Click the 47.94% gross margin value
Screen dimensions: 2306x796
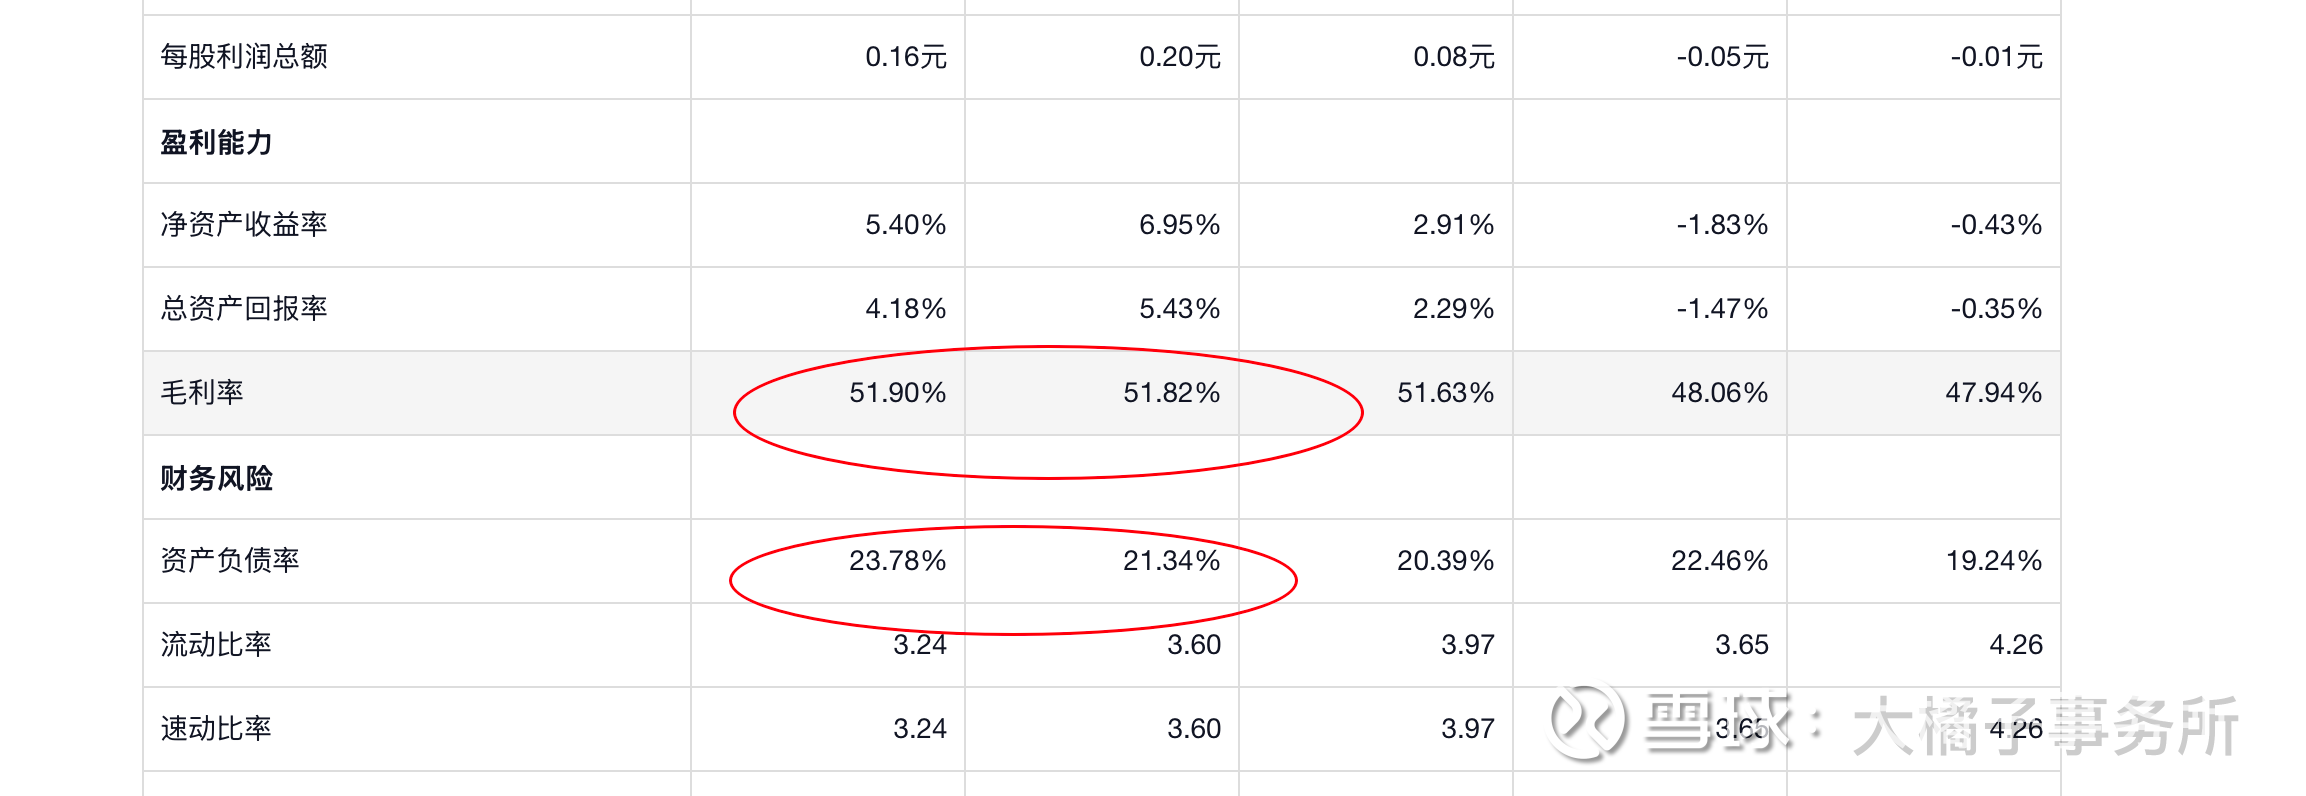[x=1993, y=393]
